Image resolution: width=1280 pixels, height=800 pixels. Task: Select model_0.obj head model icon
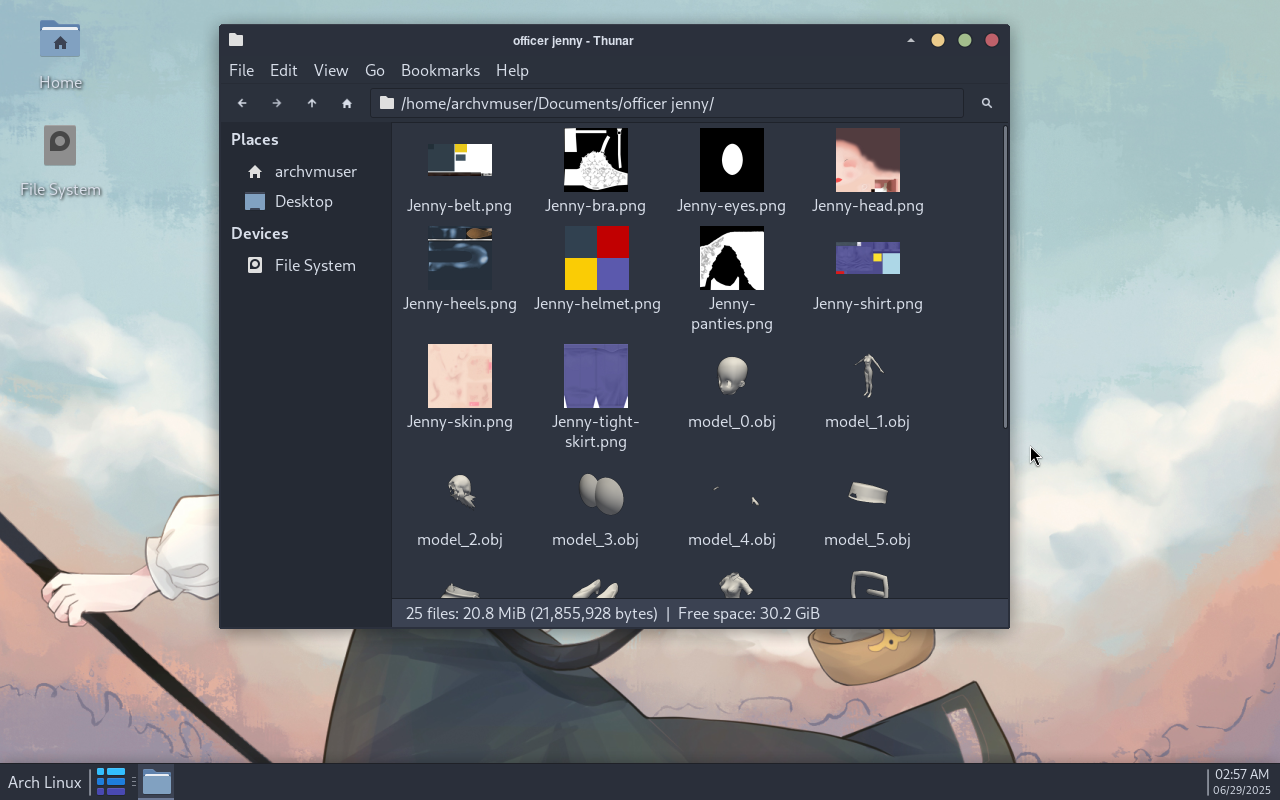[732, 376]
